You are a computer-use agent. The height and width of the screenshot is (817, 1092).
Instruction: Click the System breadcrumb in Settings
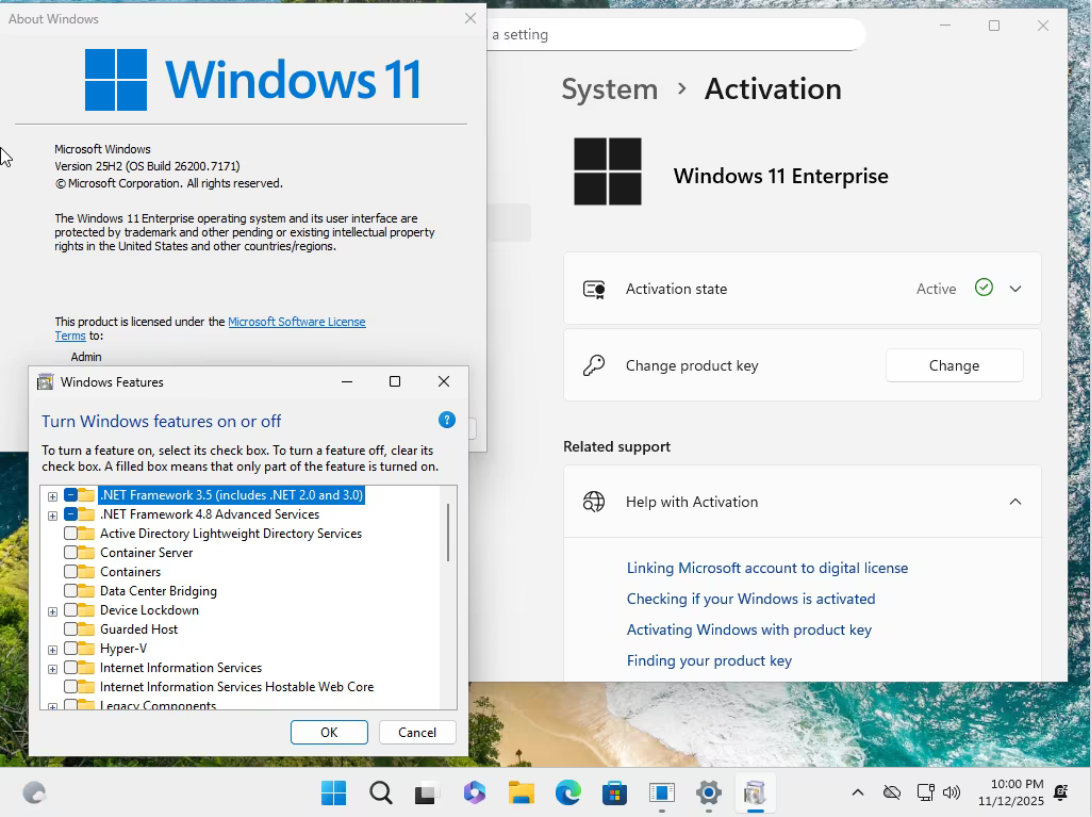coord(609,89)
